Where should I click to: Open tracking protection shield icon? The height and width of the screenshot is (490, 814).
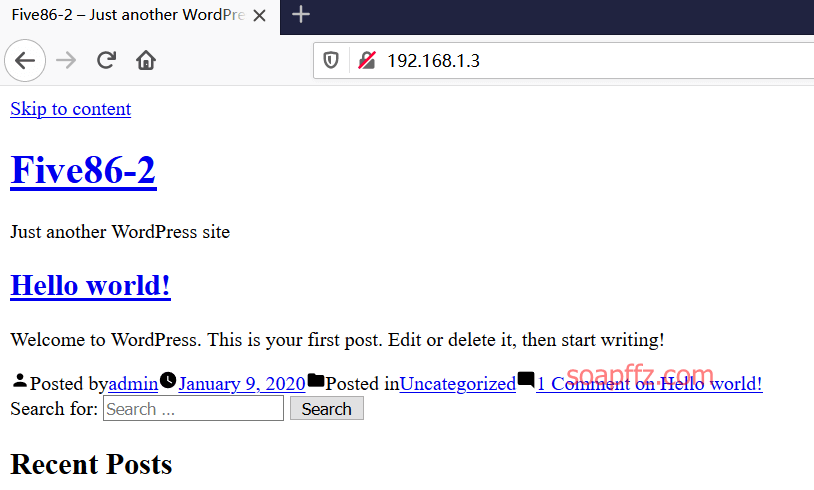pos(331,61)
